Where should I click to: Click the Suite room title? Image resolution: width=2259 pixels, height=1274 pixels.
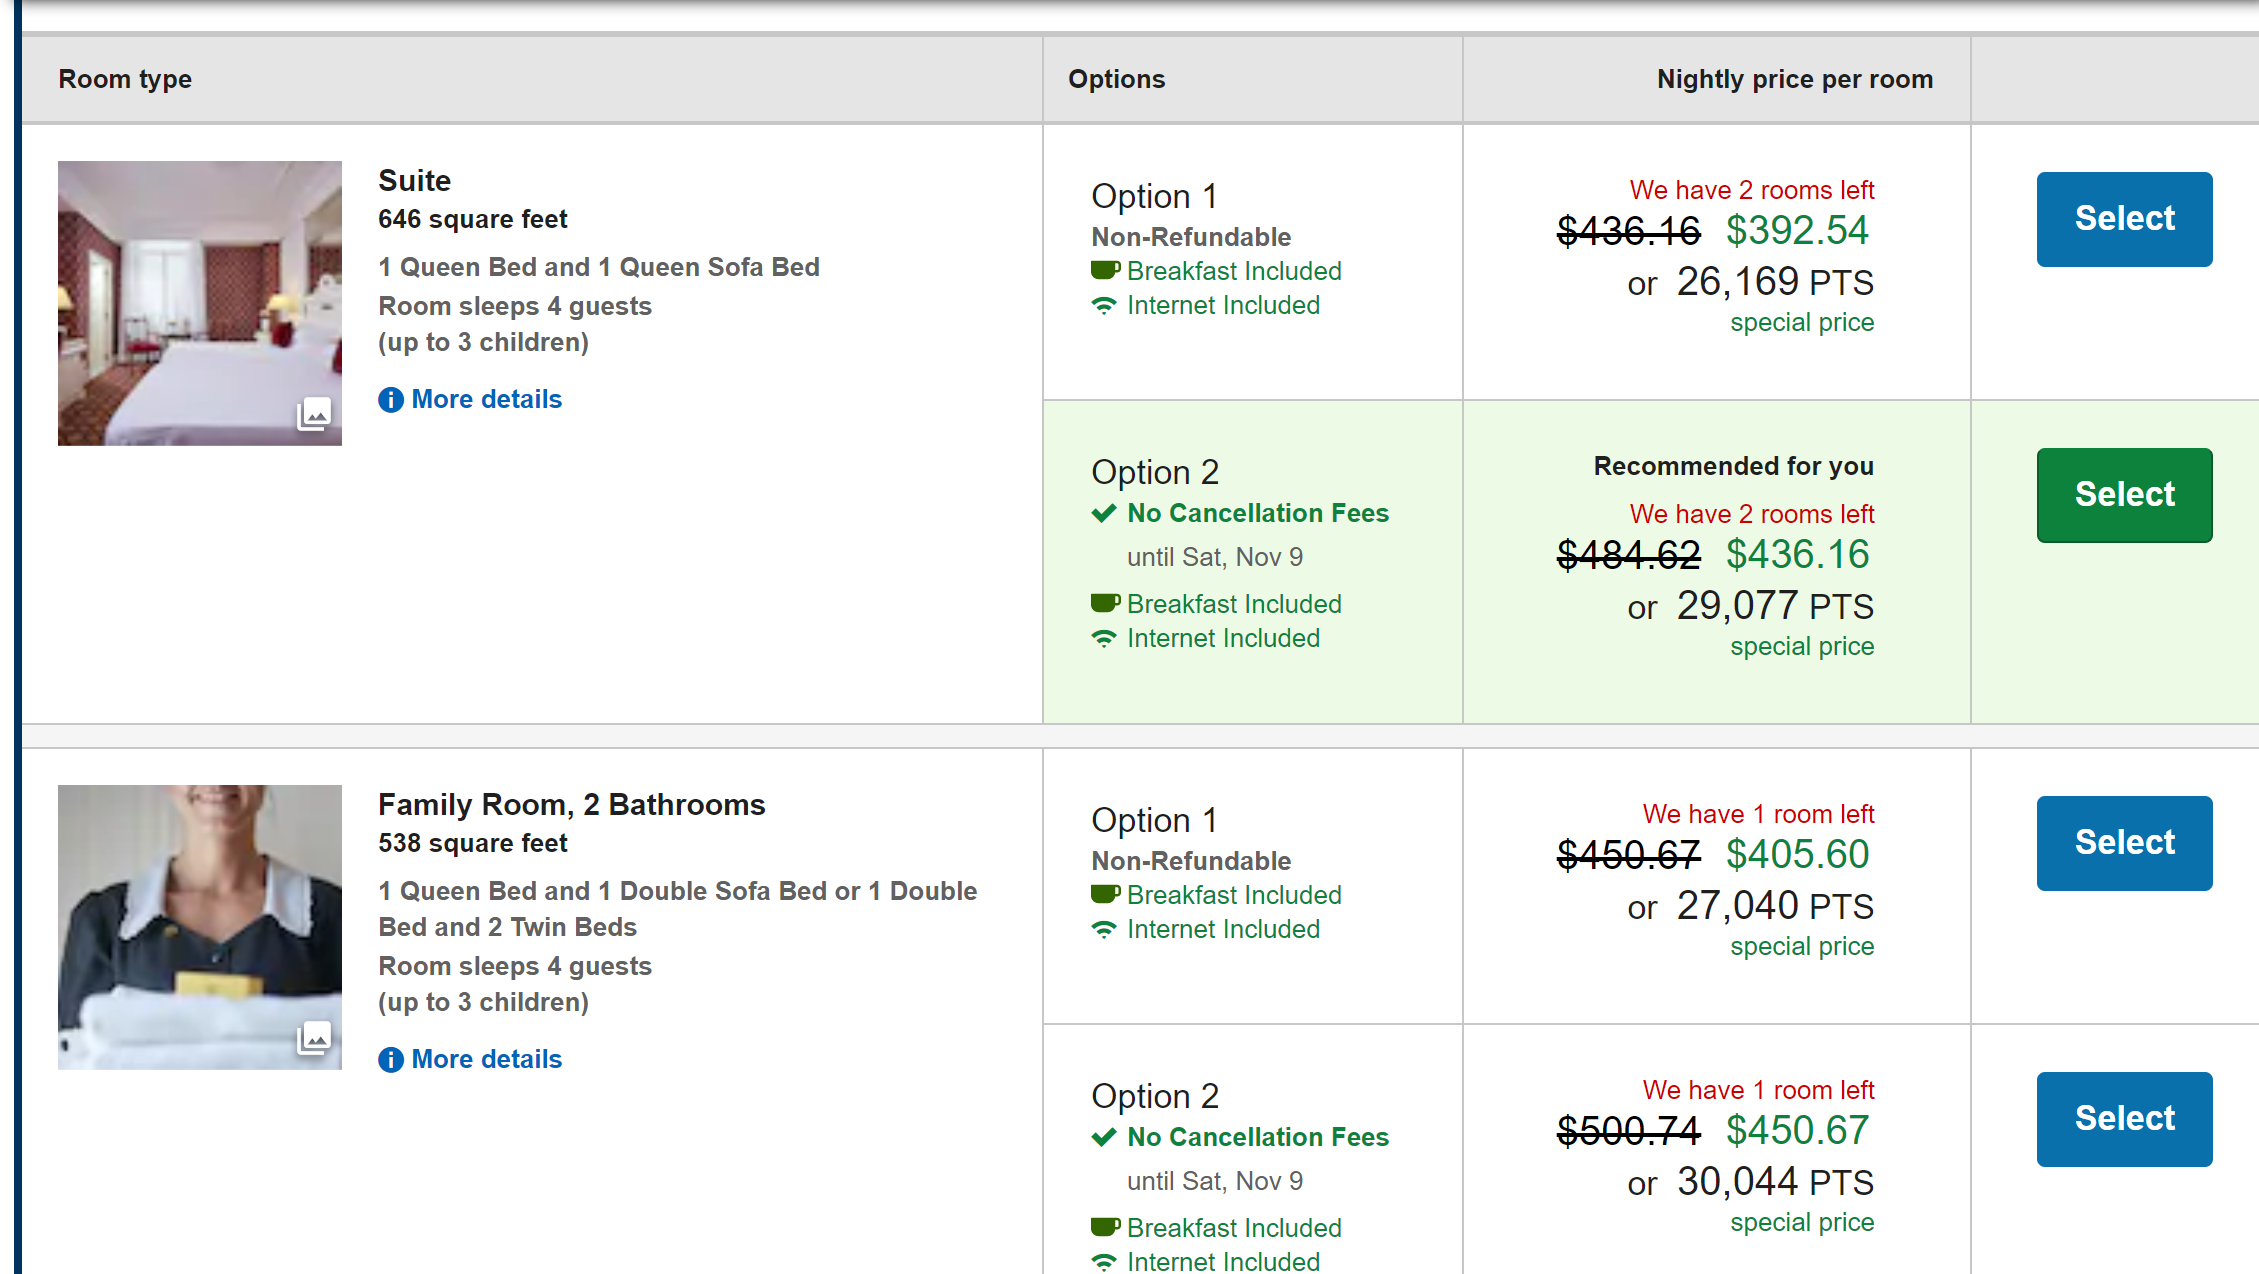click(x=414, y=181)
